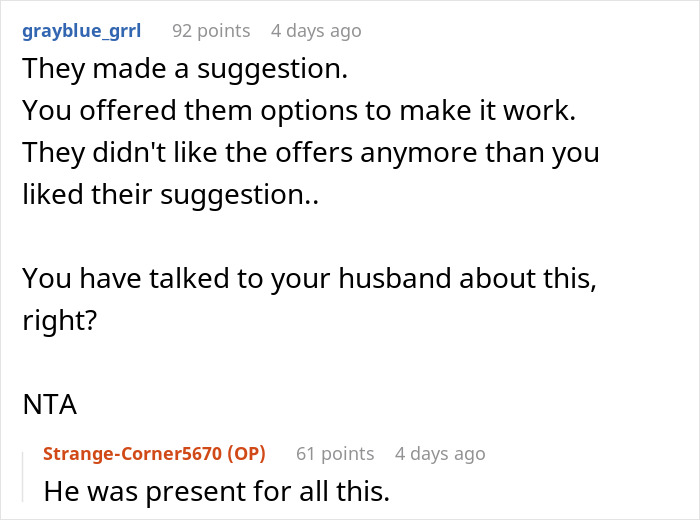This screenshot has height=520, width=700.
Task: Click the reply "He was present for all this."
Action: pyautogui.click(x=218, y=492)
